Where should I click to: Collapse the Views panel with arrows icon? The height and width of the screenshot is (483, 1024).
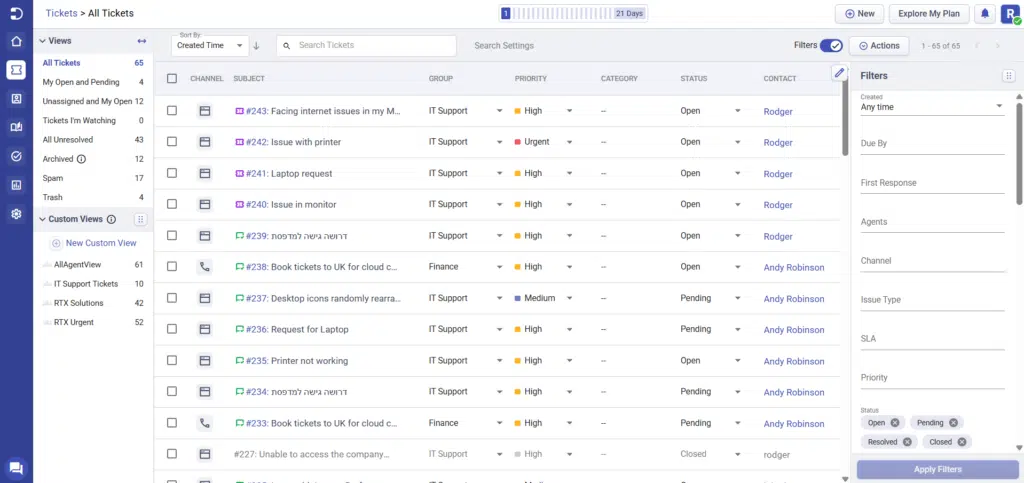[141, 41]
